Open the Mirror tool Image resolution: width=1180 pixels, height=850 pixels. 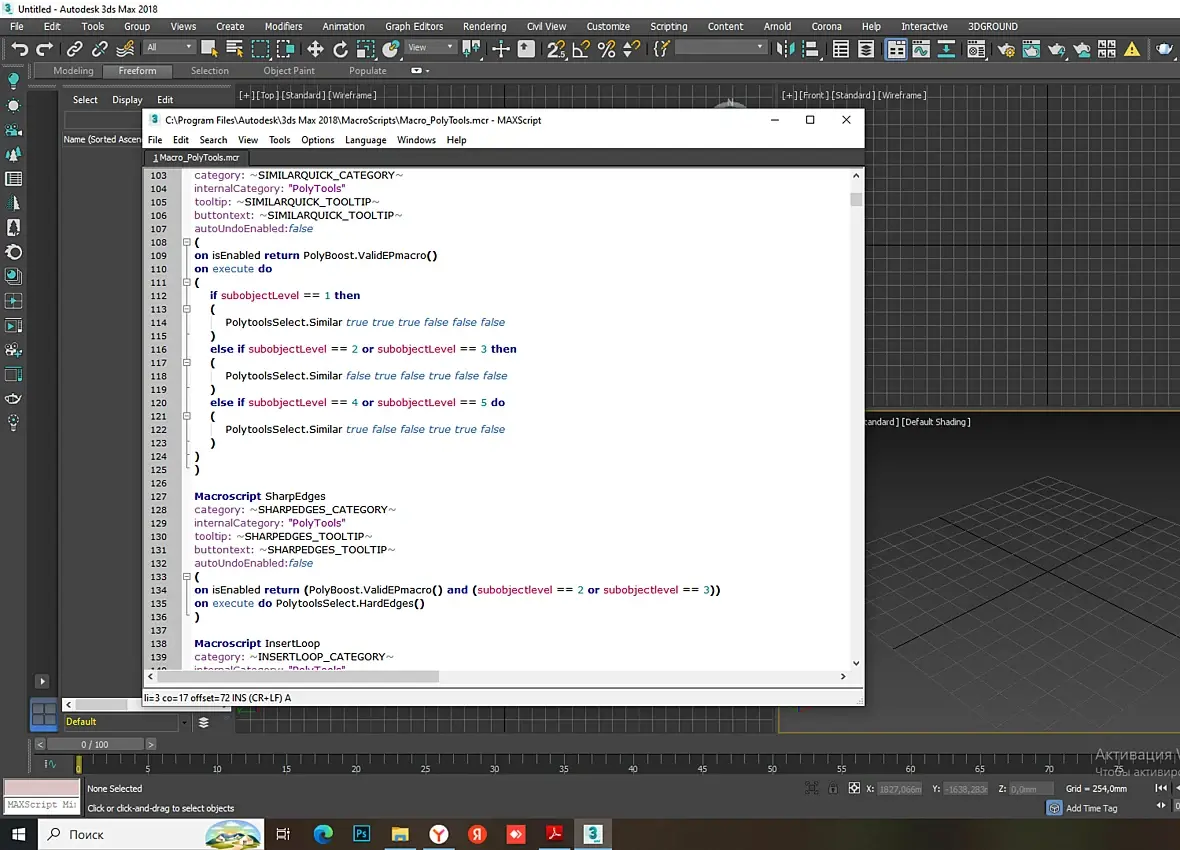pyautogui.click(x=786, y=48)
